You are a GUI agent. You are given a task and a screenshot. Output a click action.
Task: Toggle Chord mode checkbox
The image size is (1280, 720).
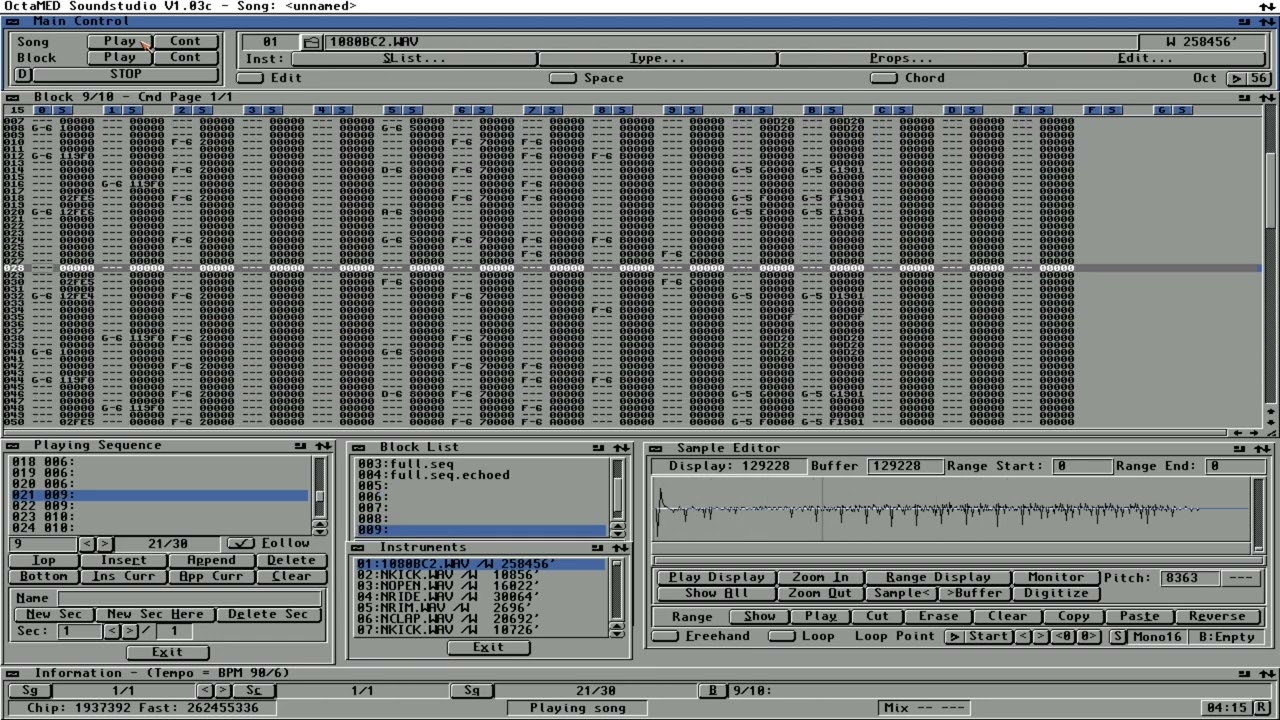click(x=883, y=78)
